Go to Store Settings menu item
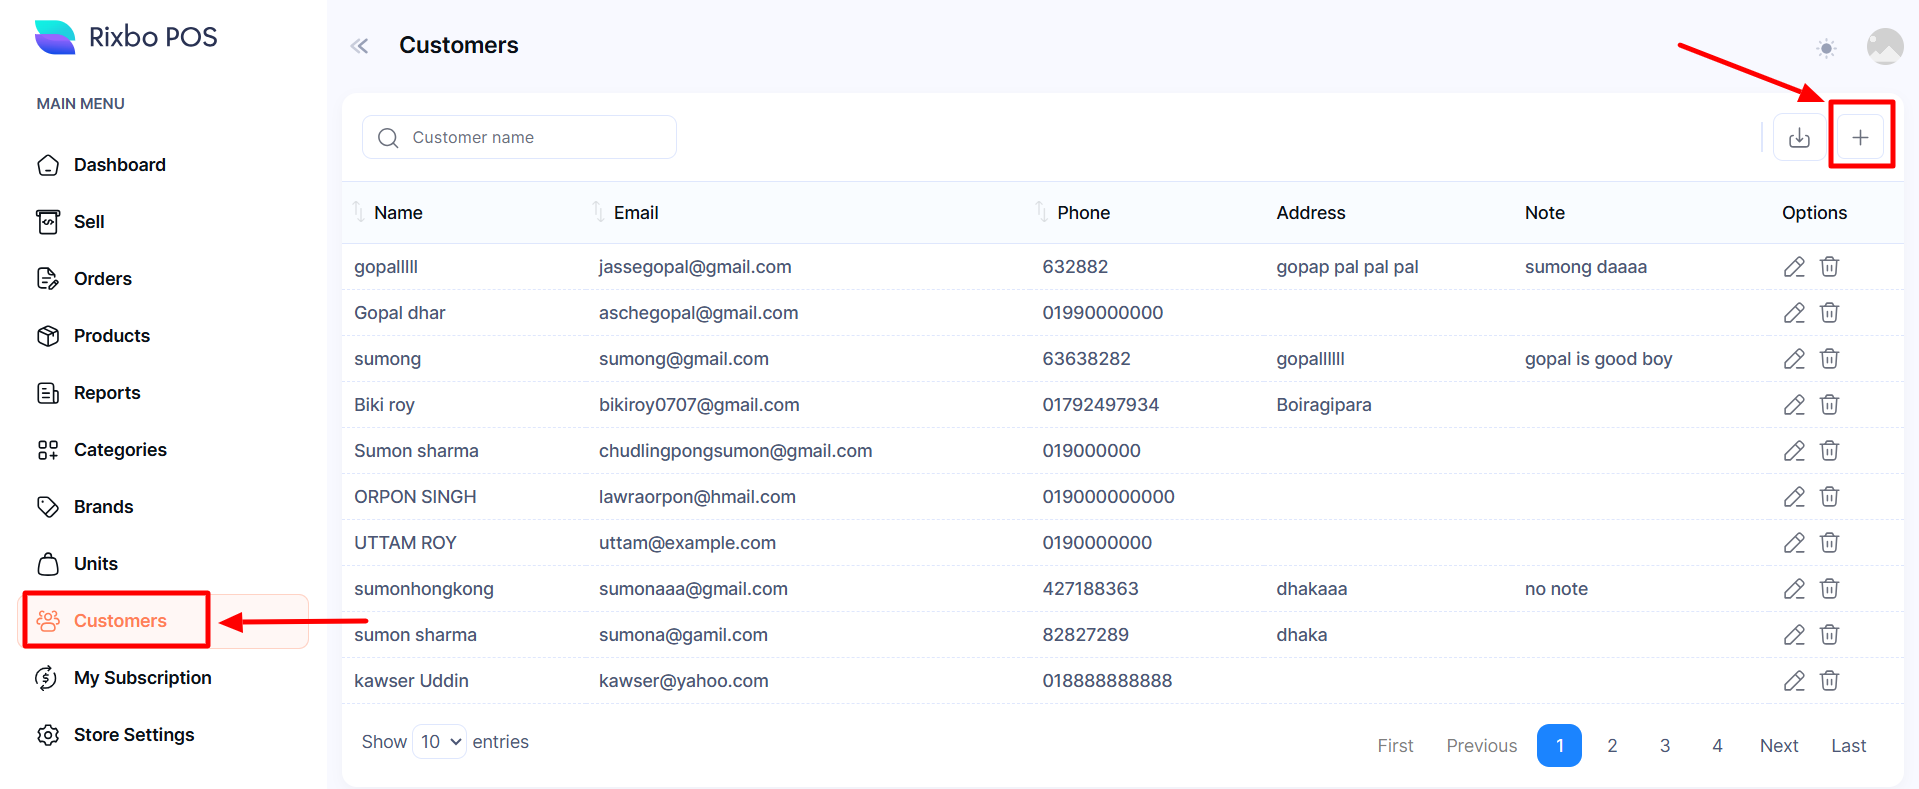Viewport: 1919px width, 789px height. [133, 735]
